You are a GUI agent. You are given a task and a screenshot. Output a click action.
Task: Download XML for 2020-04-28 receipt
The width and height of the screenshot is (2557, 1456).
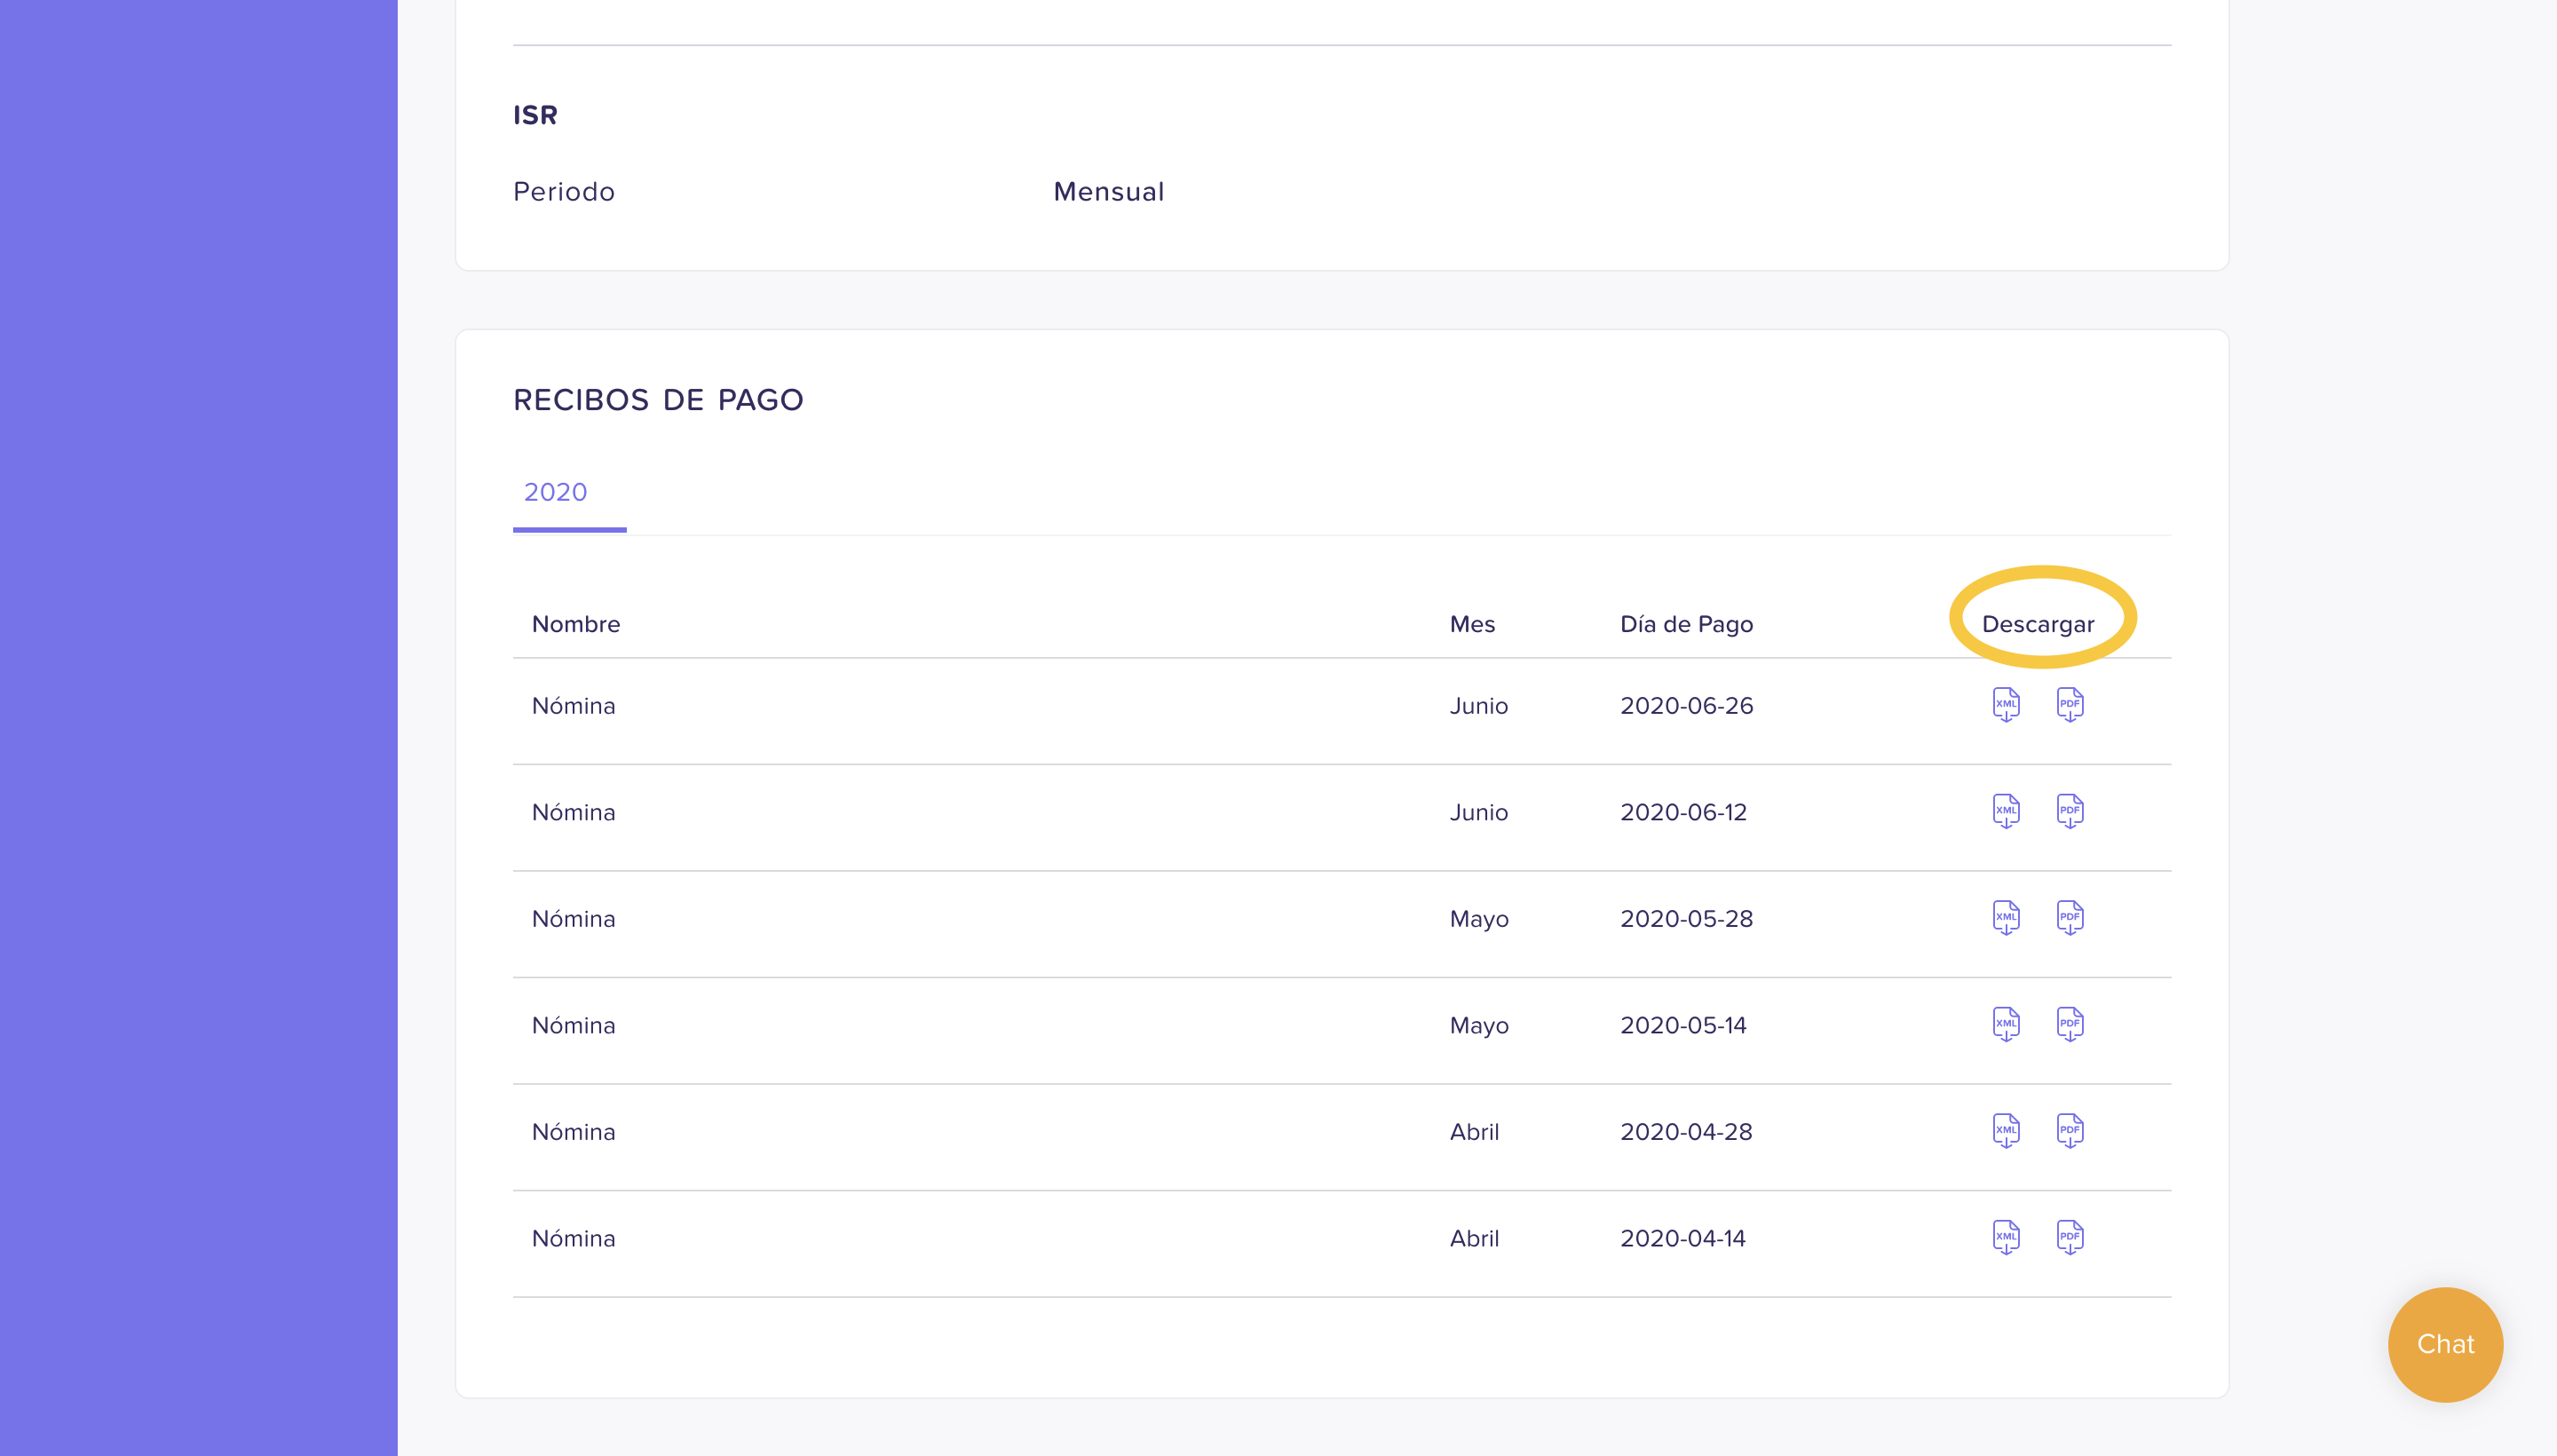2006,1131
